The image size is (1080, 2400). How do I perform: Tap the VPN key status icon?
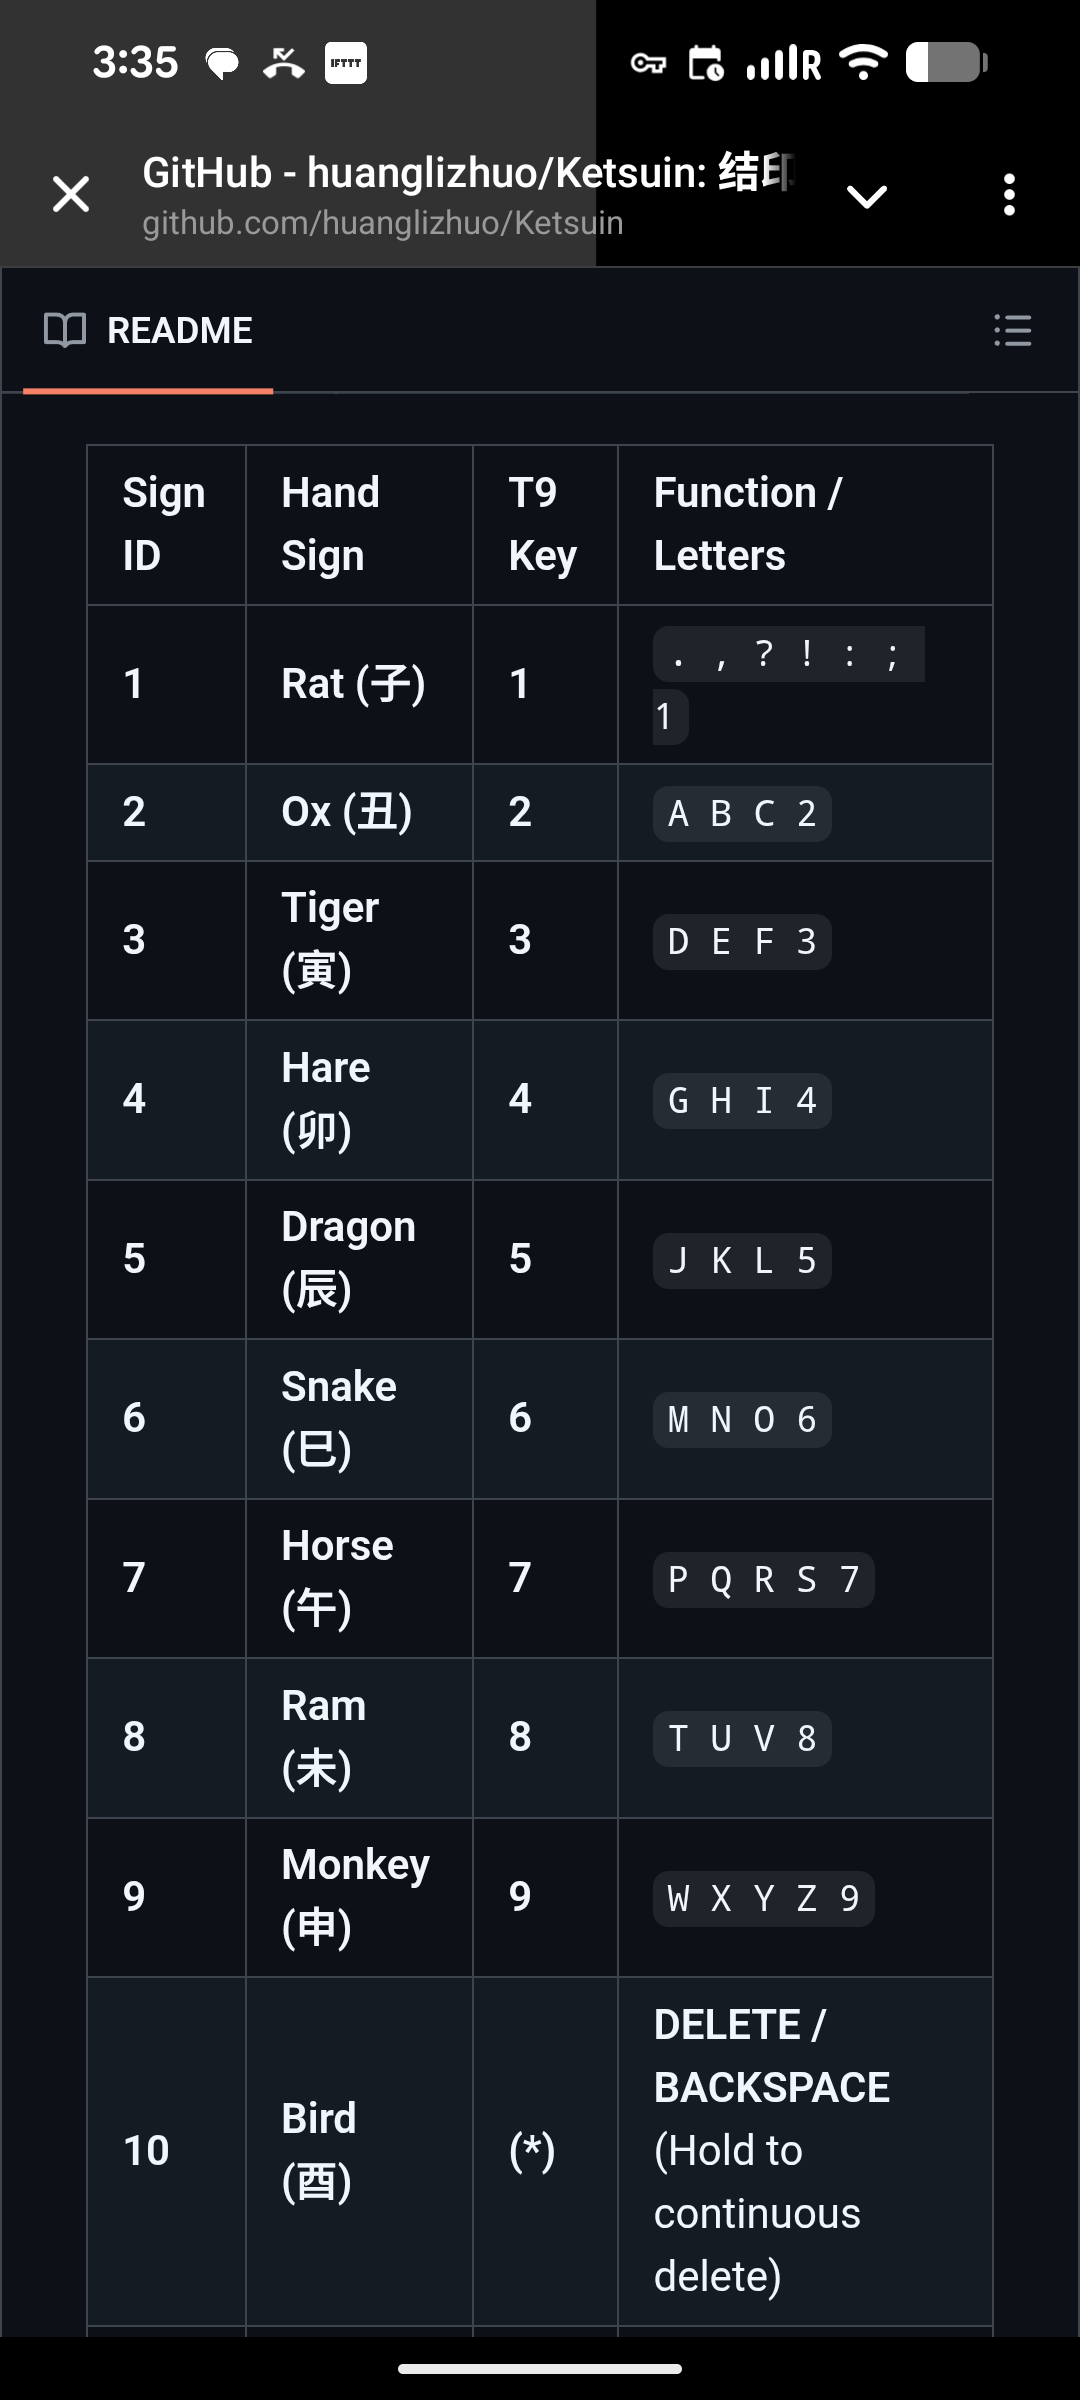[x=648, y=64]
